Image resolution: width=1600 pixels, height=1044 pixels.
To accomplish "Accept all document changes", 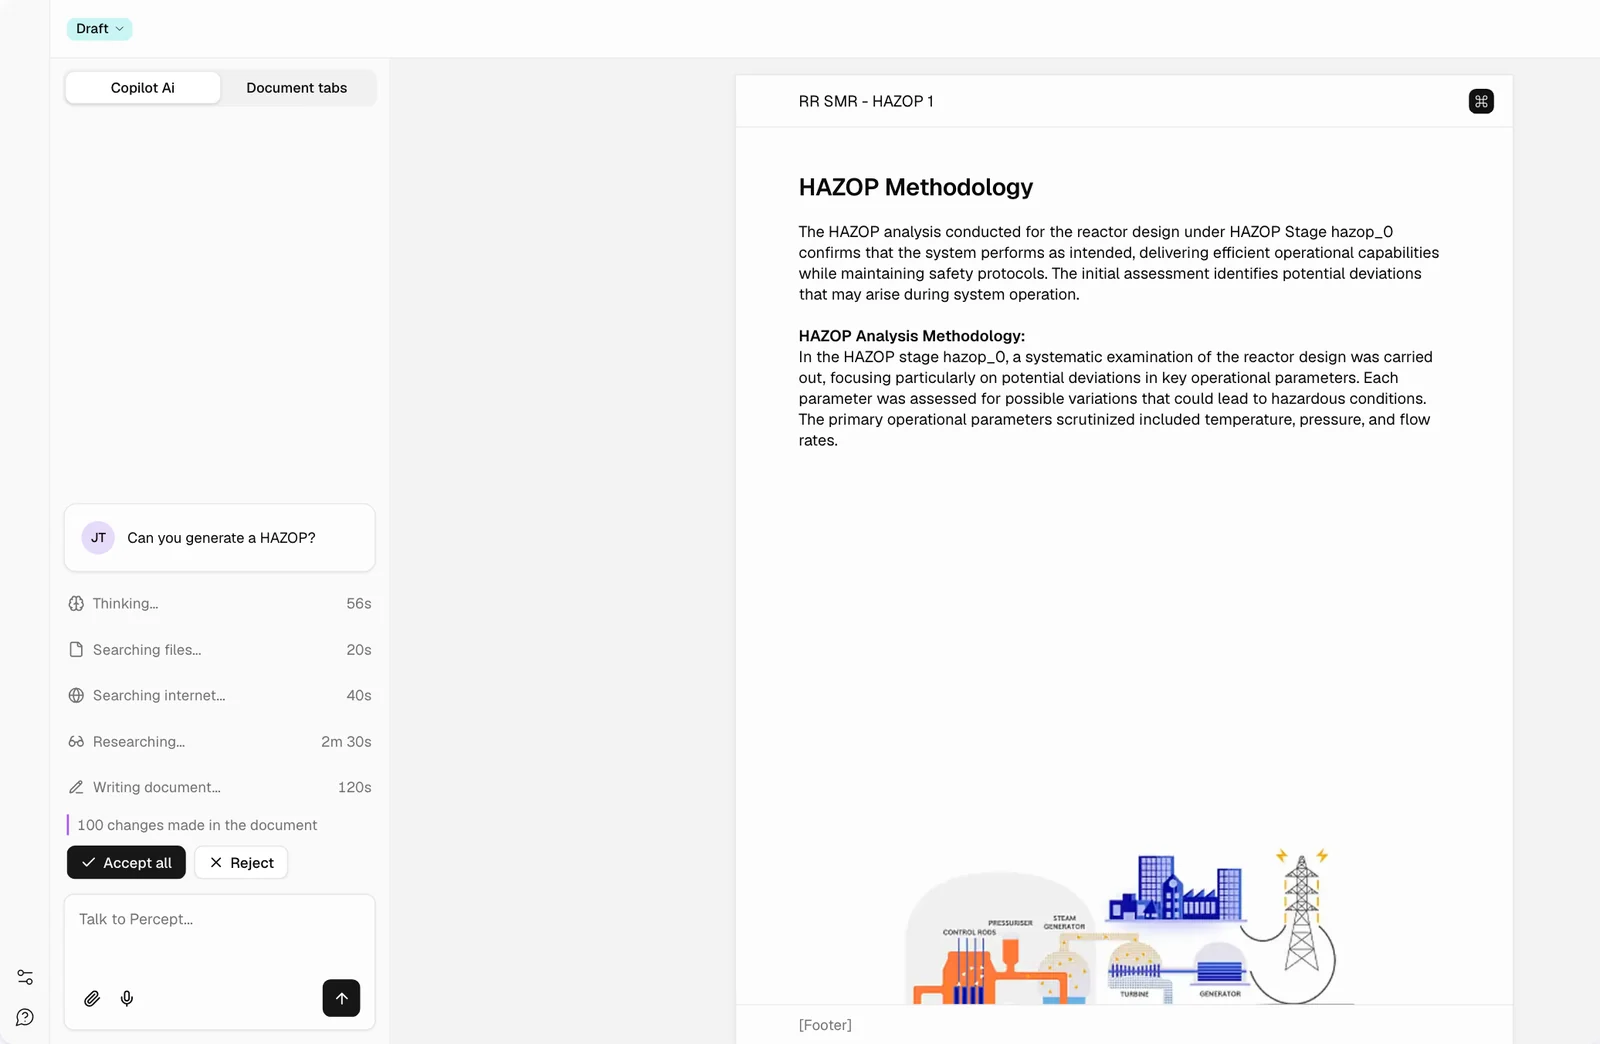I will tap(126, 863).
